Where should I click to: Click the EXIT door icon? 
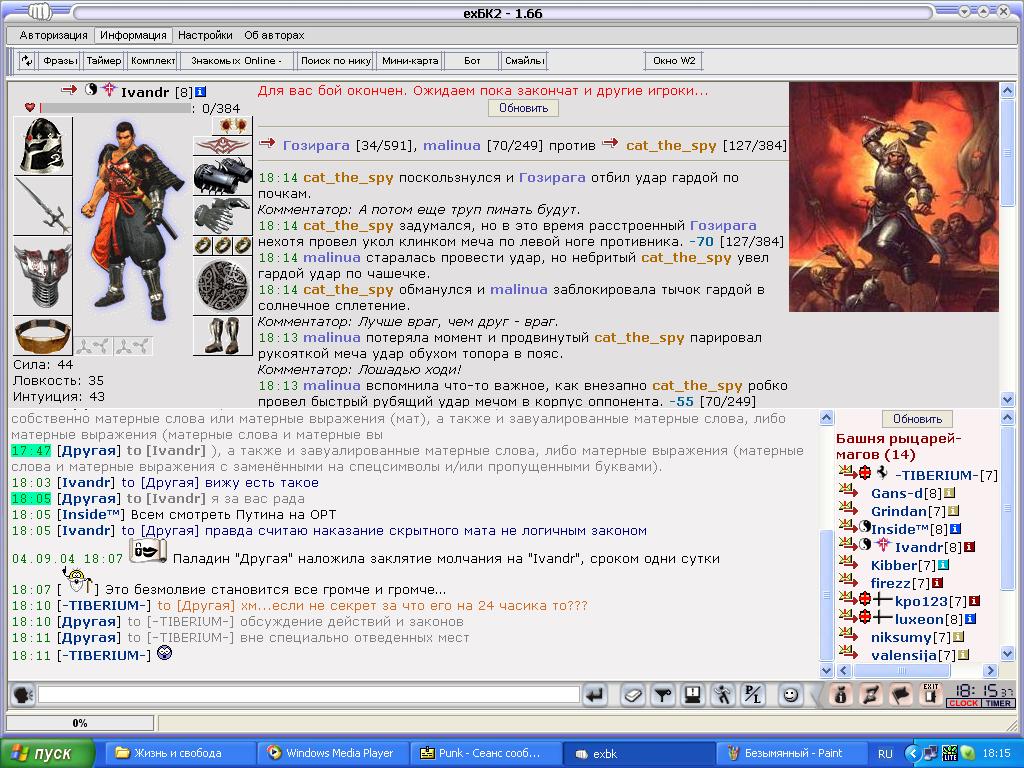click(931, 695)
